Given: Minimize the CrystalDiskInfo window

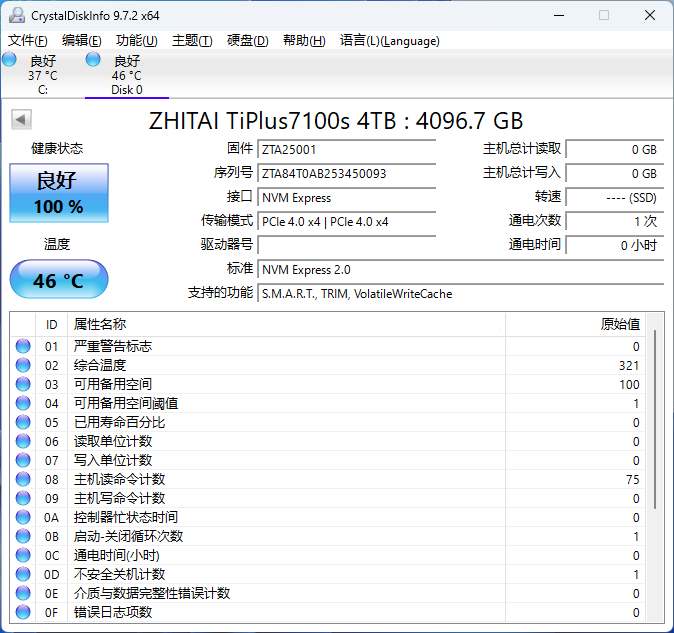Looking at the screenshot, I should [x=559, y=15].
